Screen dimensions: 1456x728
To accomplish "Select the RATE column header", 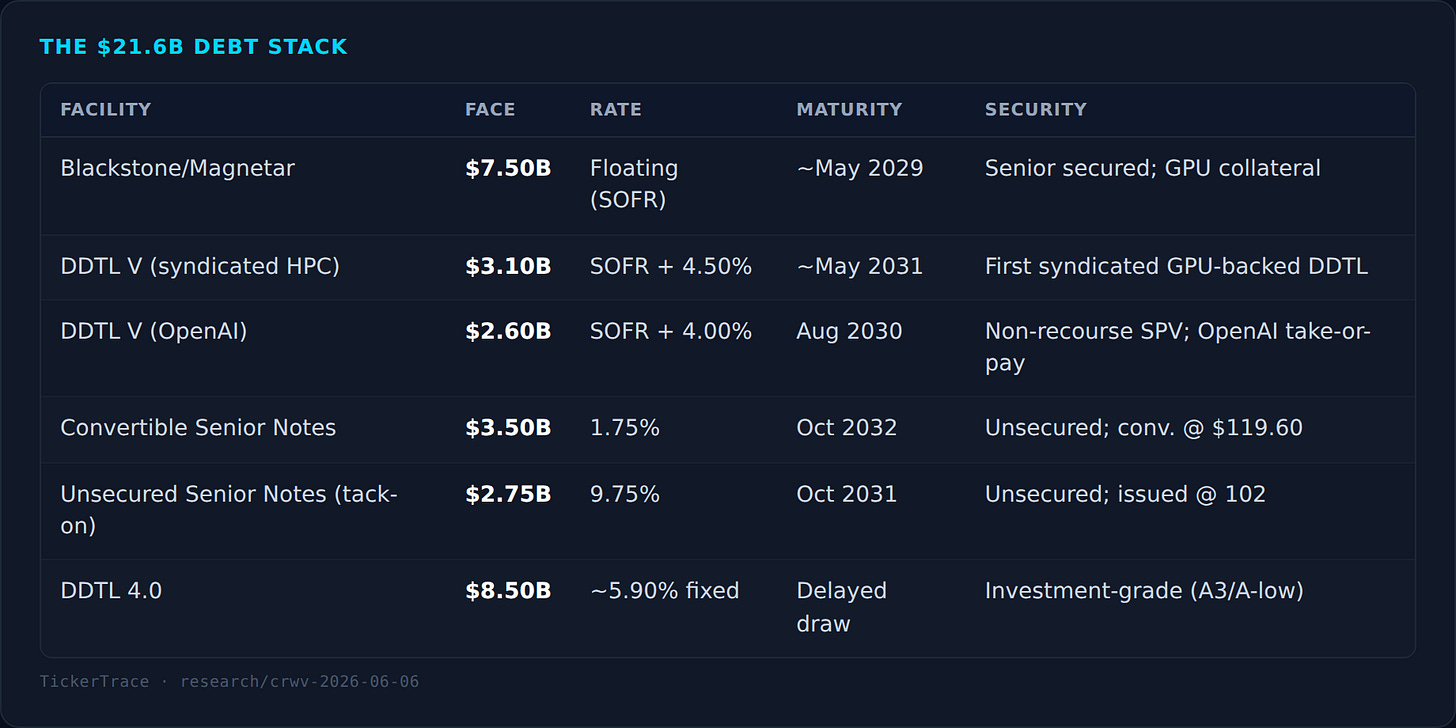I will tap(616, 110).
